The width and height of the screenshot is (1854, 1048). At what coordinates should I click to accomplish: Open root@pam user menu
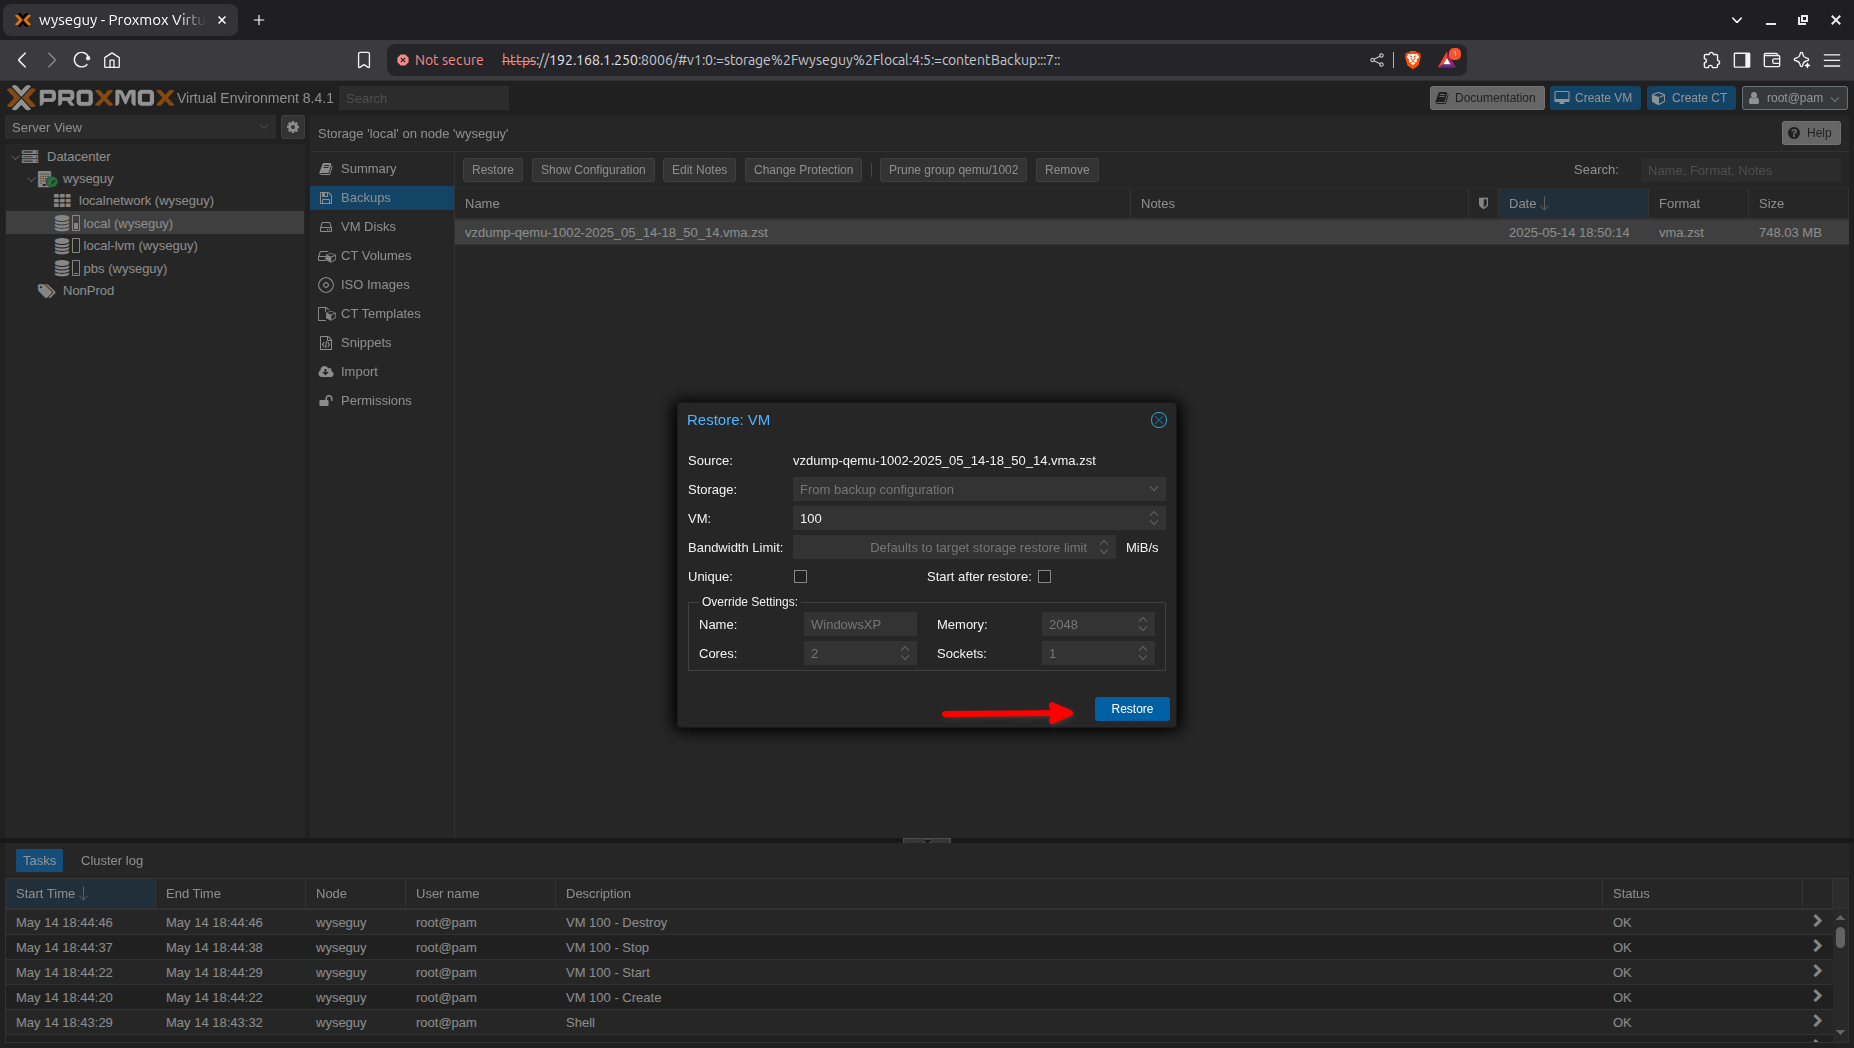1795,98
